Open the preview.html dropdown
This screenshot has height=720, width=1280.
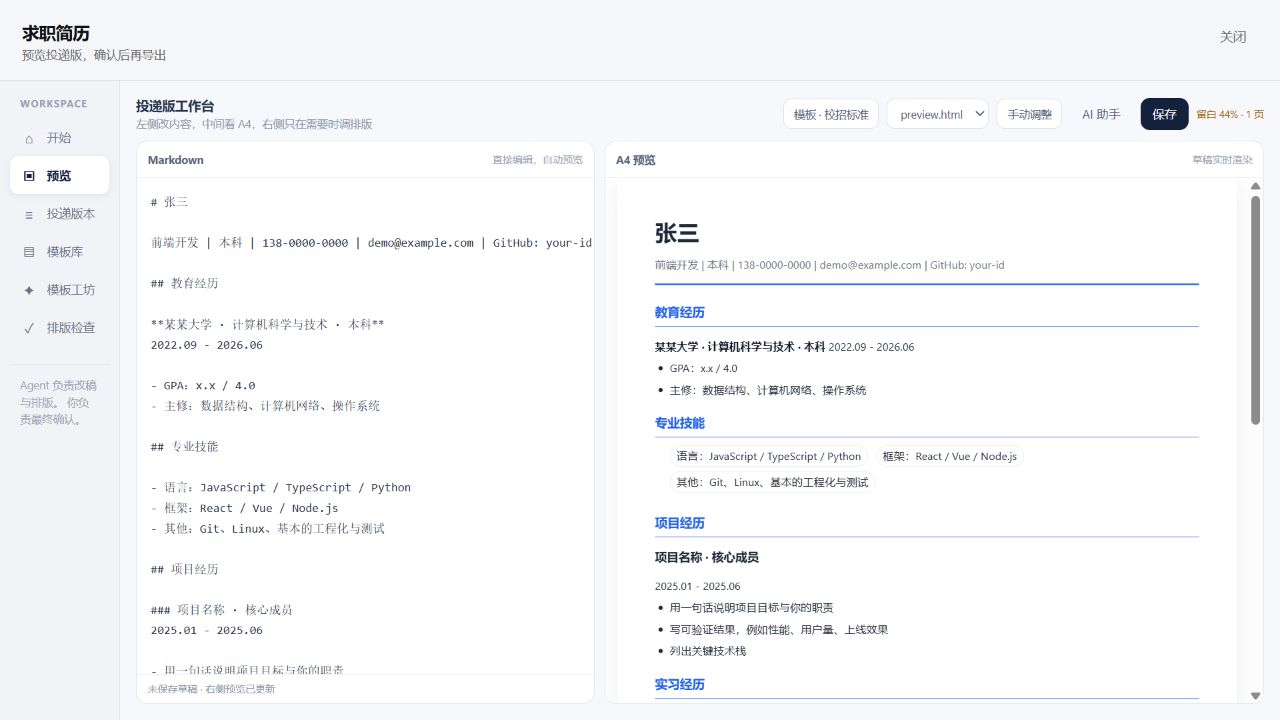tap(938, 114)
